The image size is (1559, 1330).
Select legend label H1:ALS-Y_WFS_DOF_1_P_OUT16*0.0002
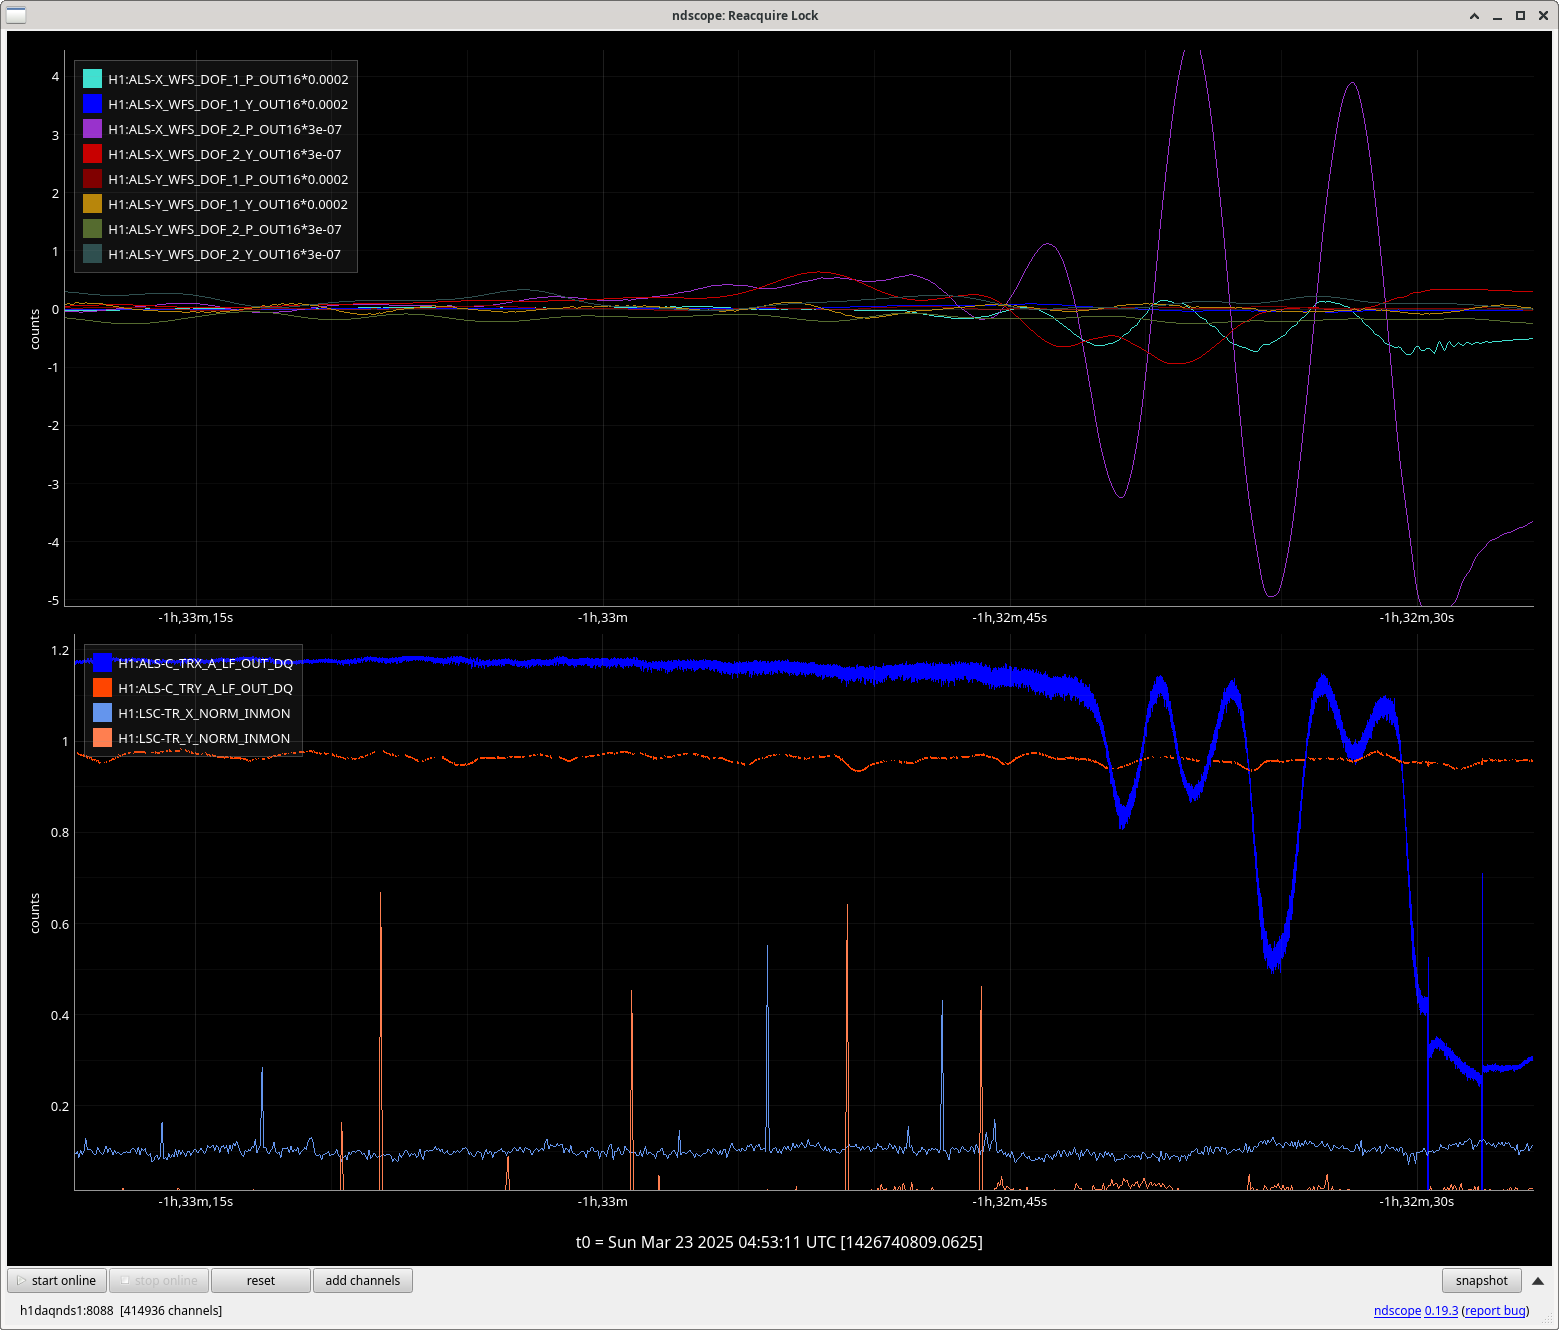[x=228, y=179]
